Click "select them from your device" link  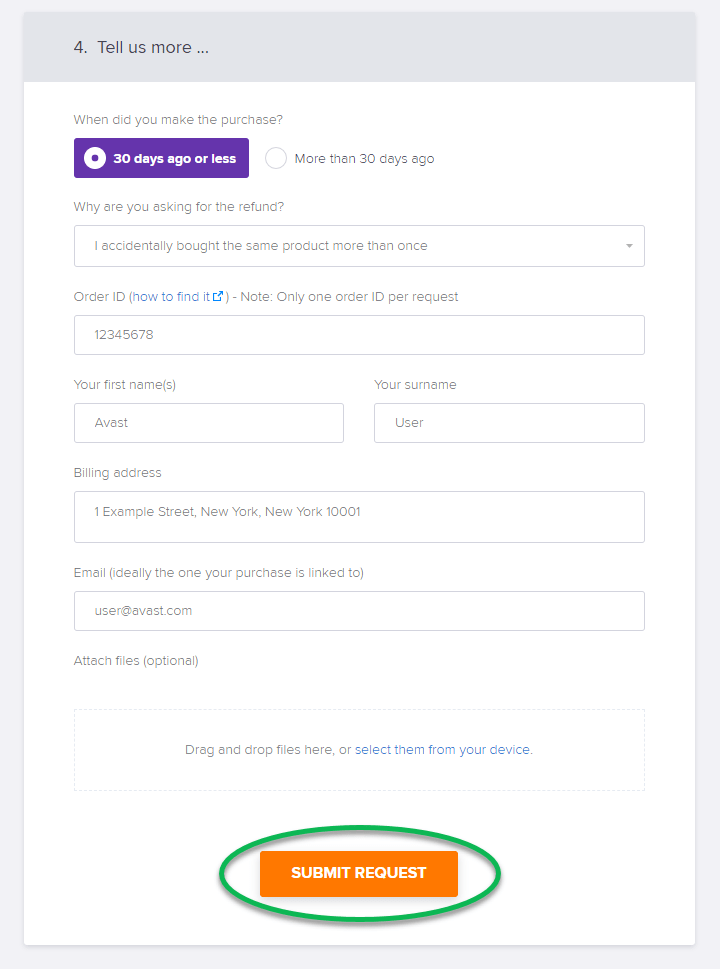(442, 750)
